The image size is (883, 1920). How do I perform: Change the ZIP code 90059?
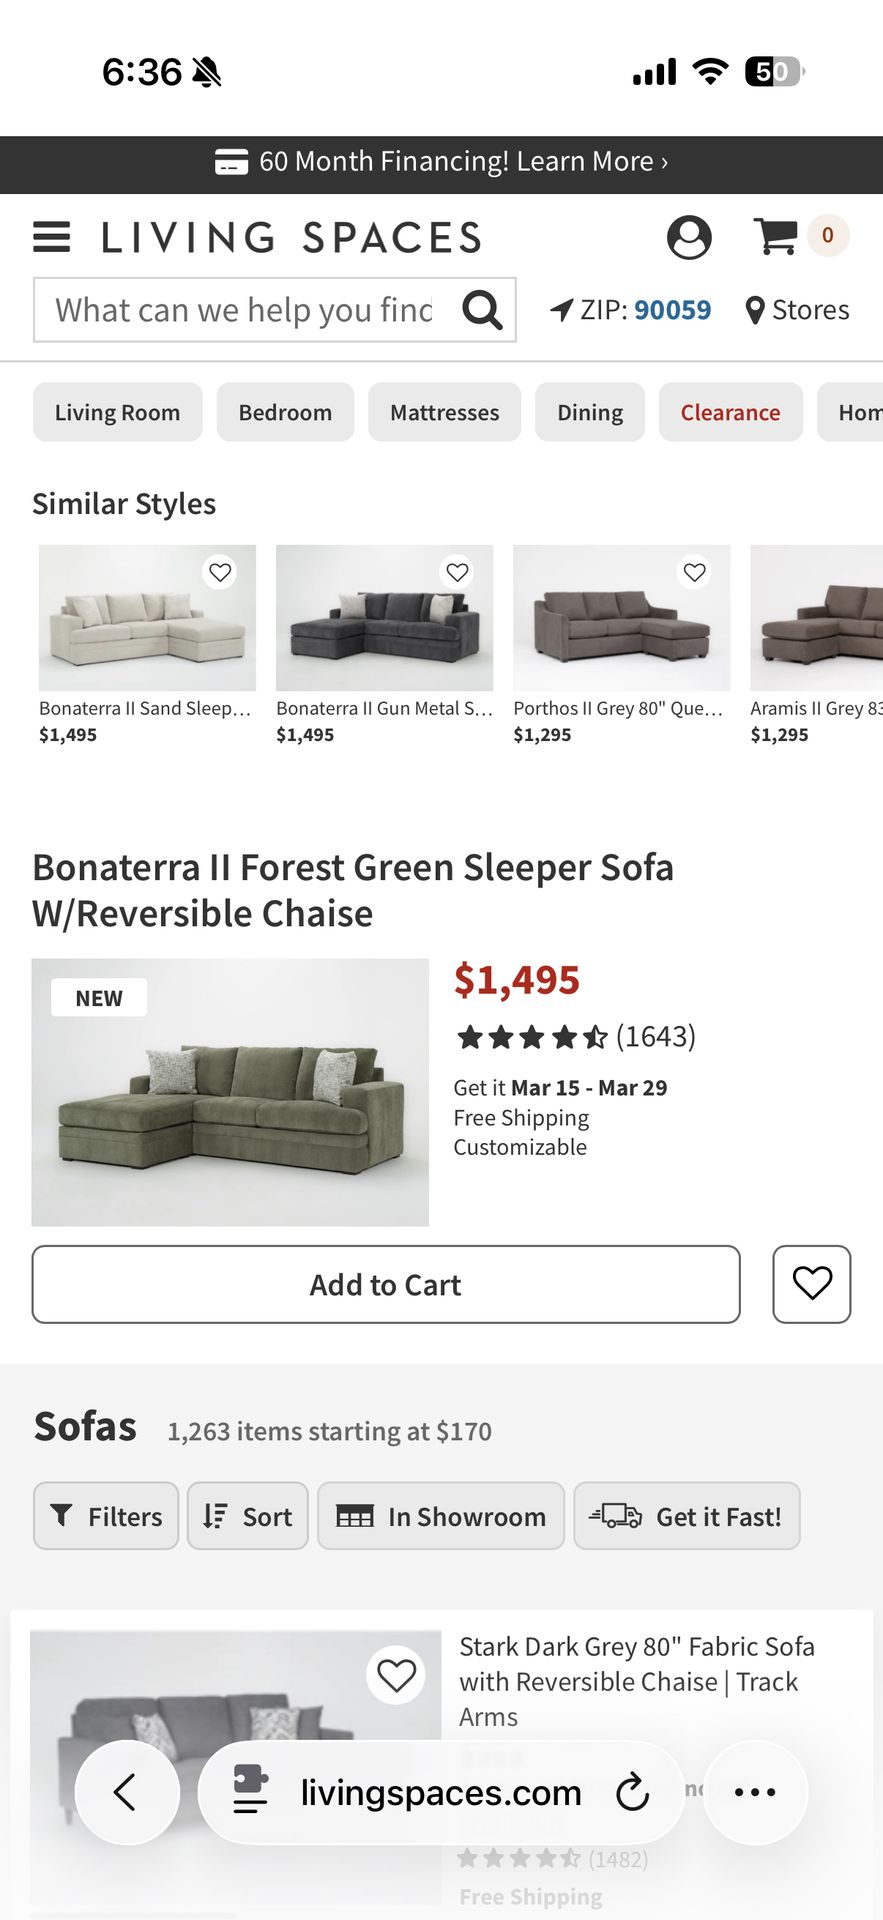tap(672, 310)
